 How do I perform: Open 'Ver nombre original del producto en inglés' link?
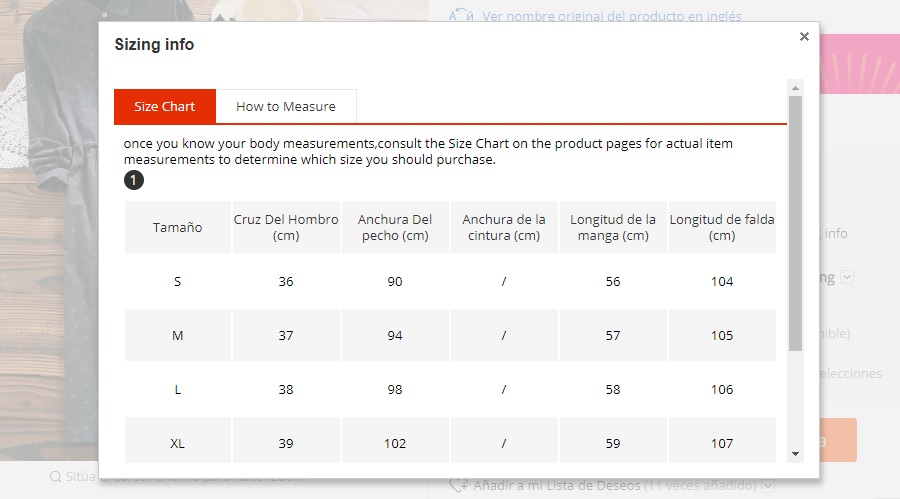[611, 16]
